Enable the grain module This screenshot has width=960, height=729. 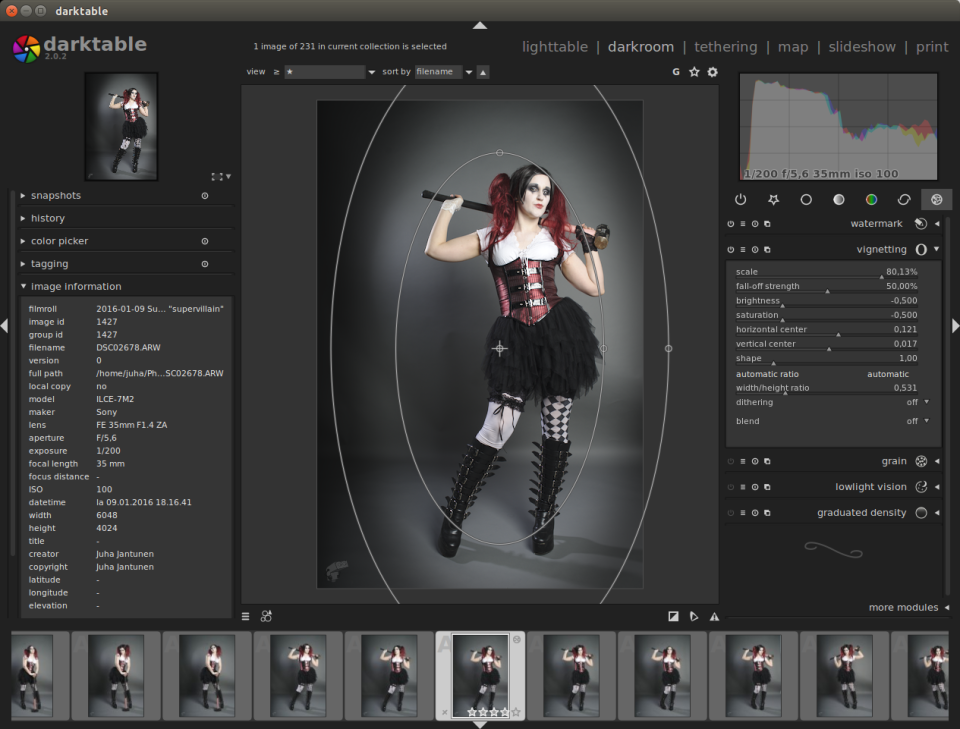pos(730,462)
